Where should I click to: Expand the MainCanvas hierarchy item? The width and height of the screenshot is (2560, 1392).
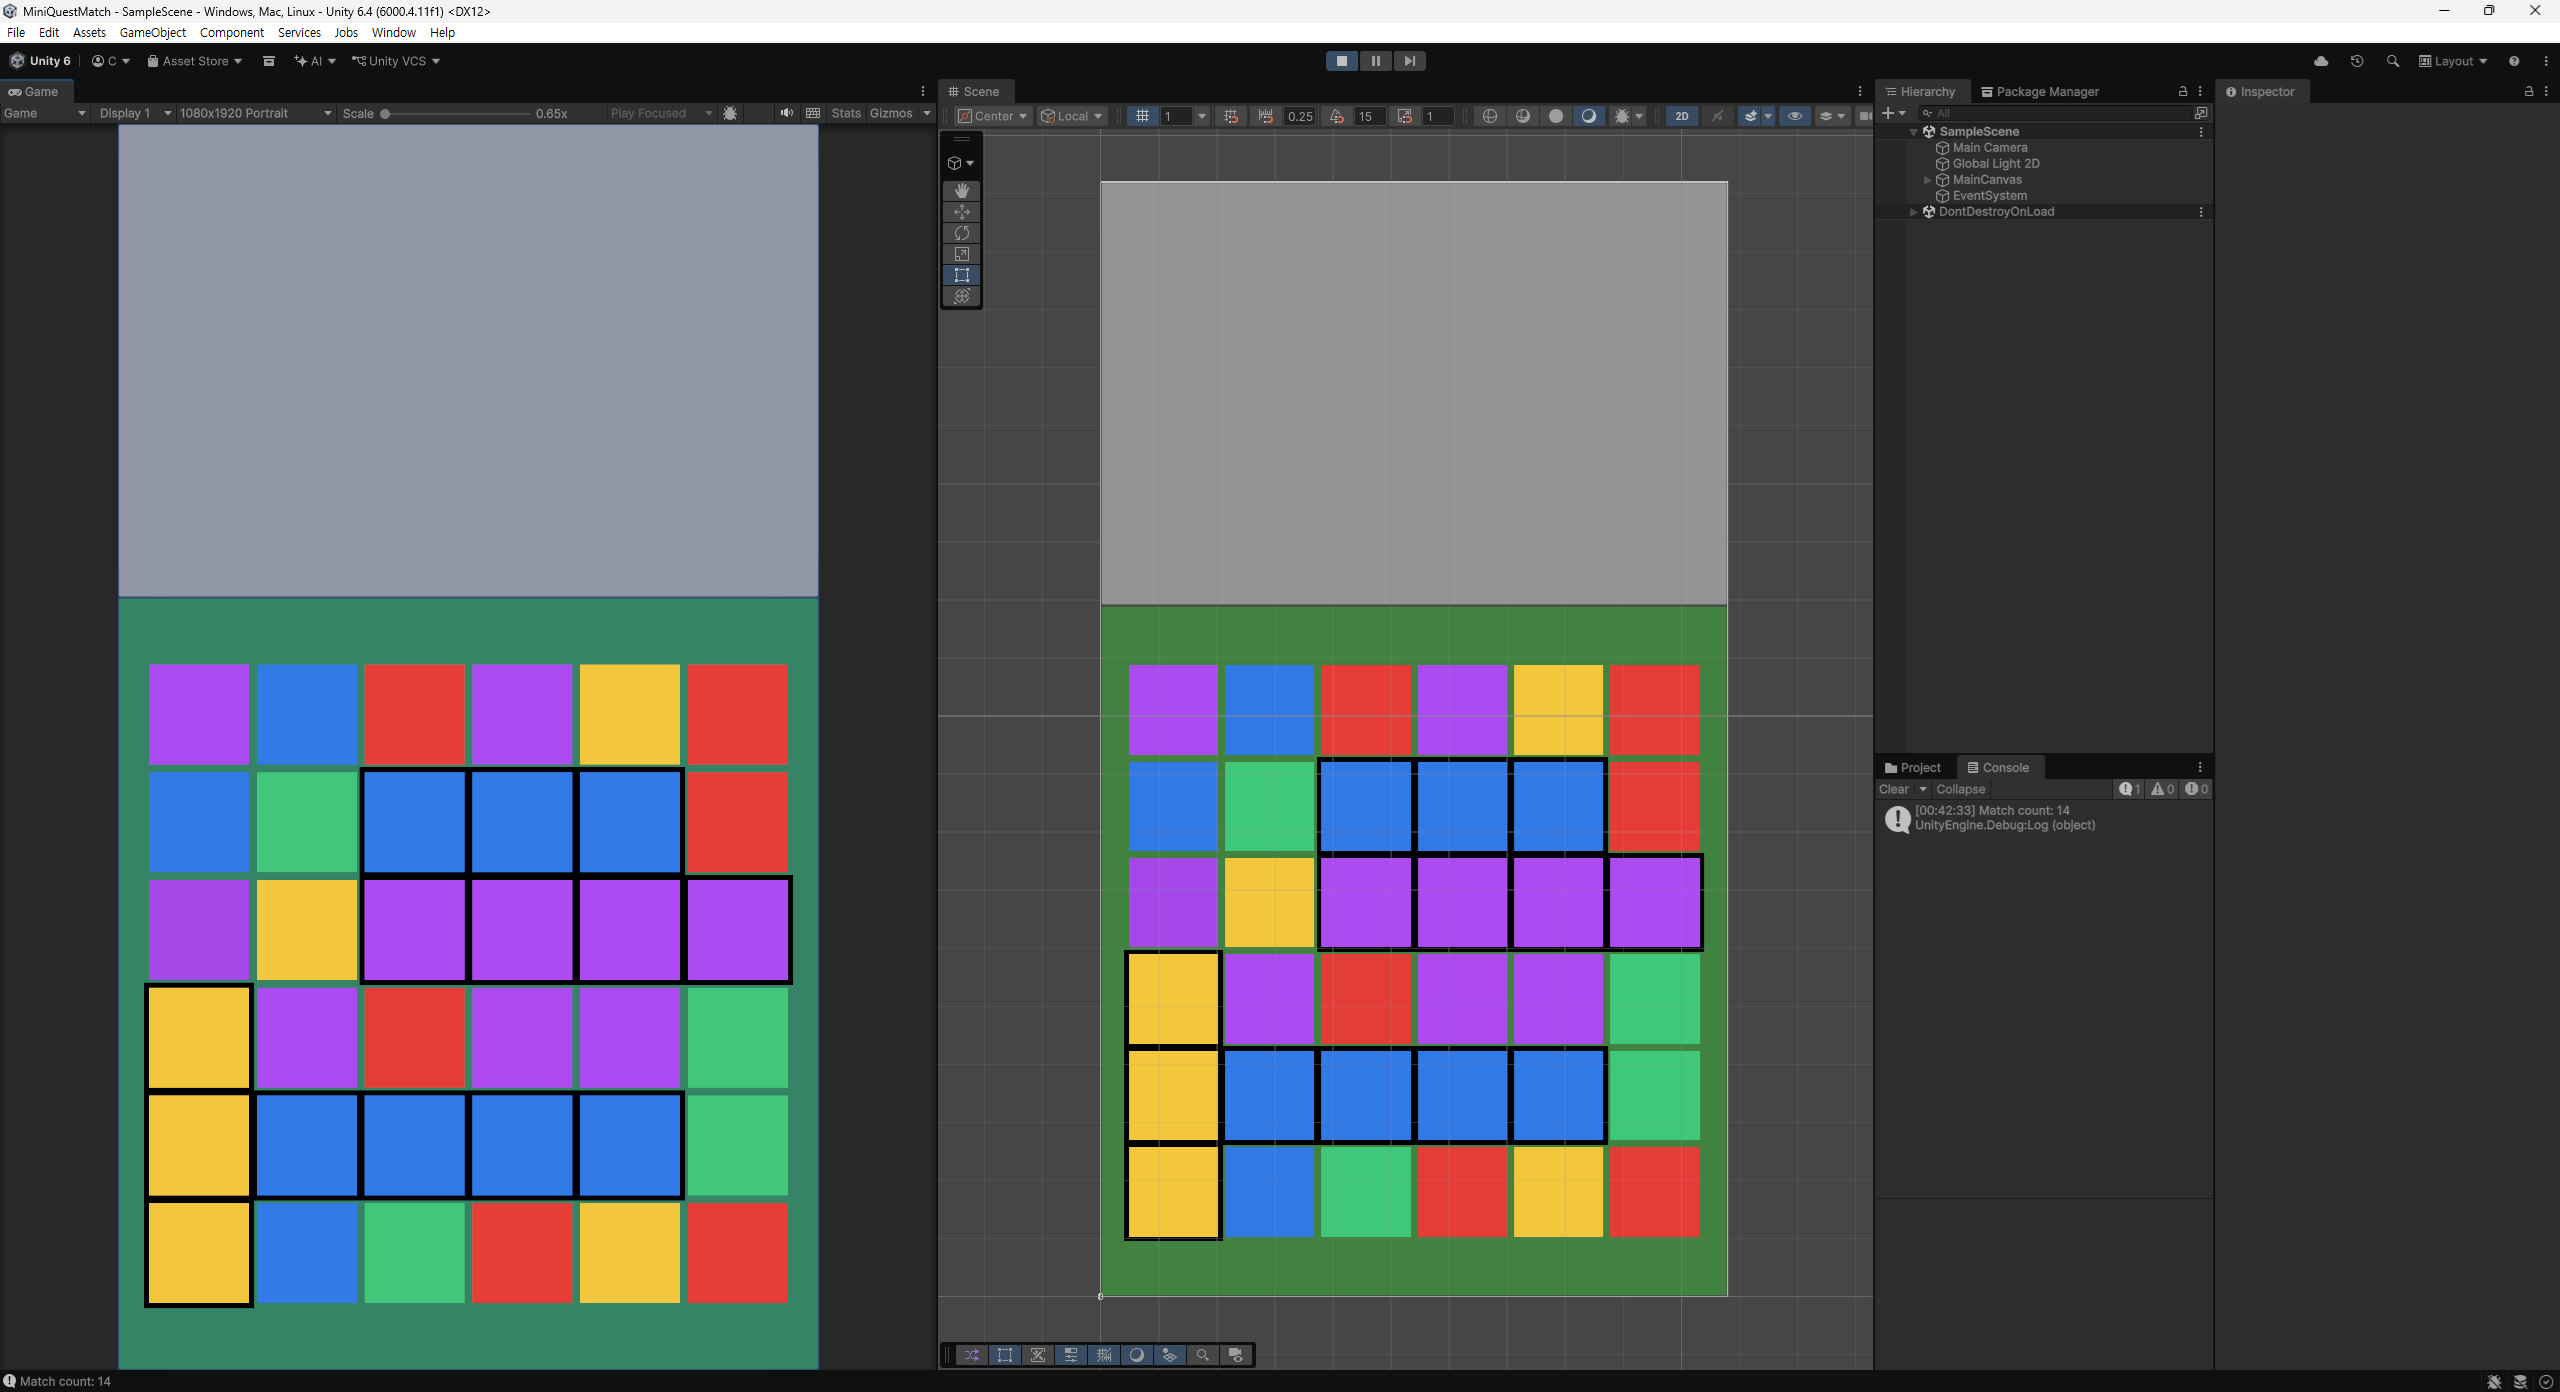(x=1928, y=180)
